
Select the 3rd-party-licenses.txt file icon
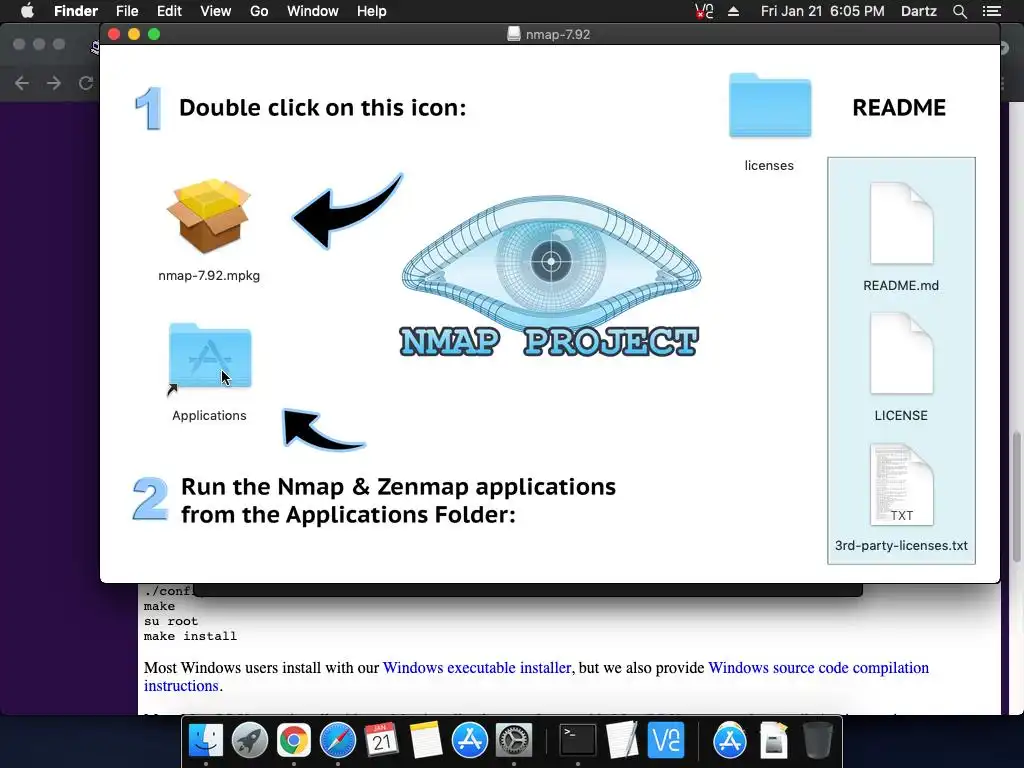click(901, 484)
